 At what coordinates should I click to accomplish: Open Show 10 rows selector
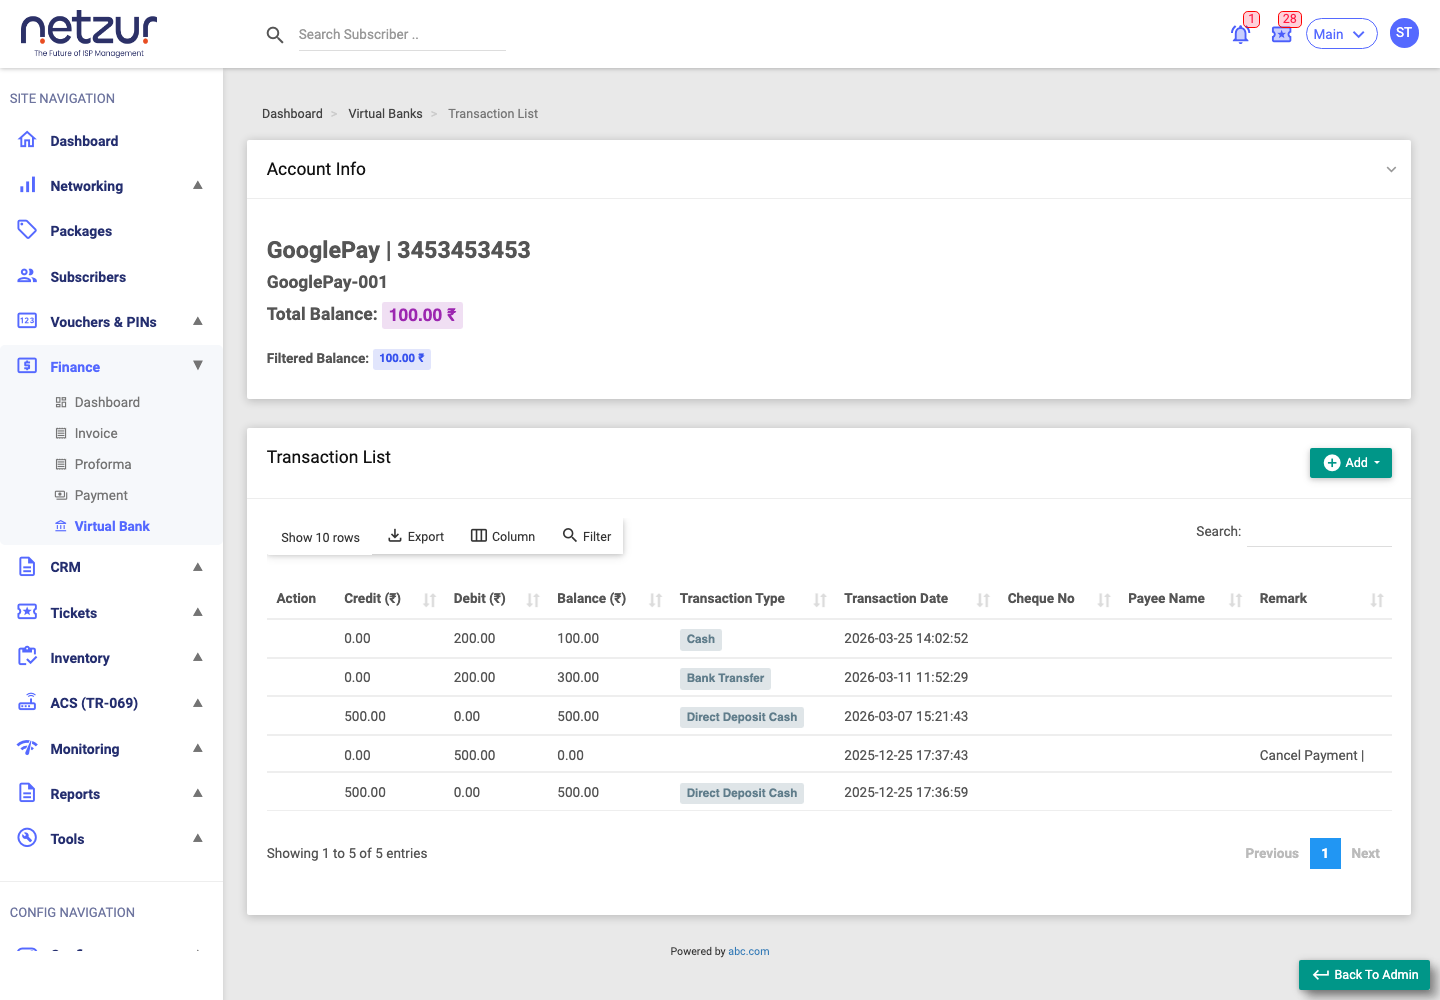[320, 537]
